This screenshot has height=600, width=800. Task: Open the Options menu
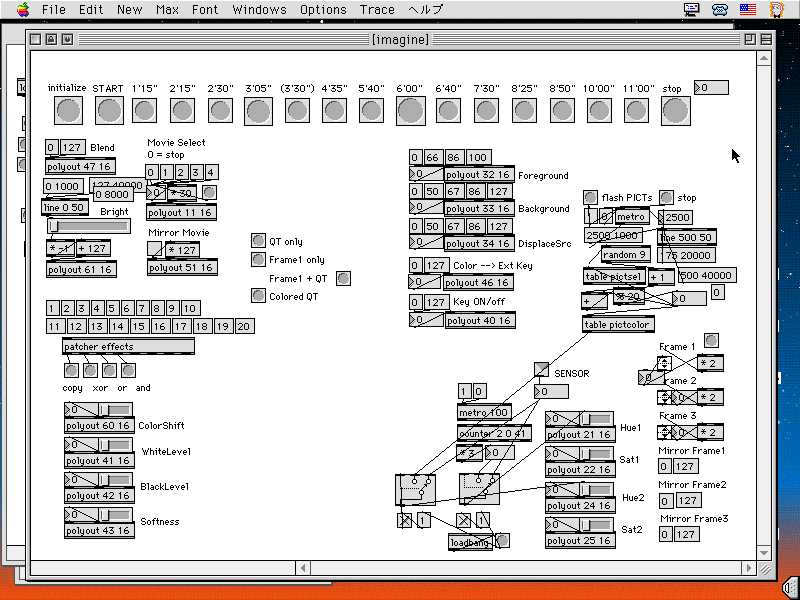point(323,9)
